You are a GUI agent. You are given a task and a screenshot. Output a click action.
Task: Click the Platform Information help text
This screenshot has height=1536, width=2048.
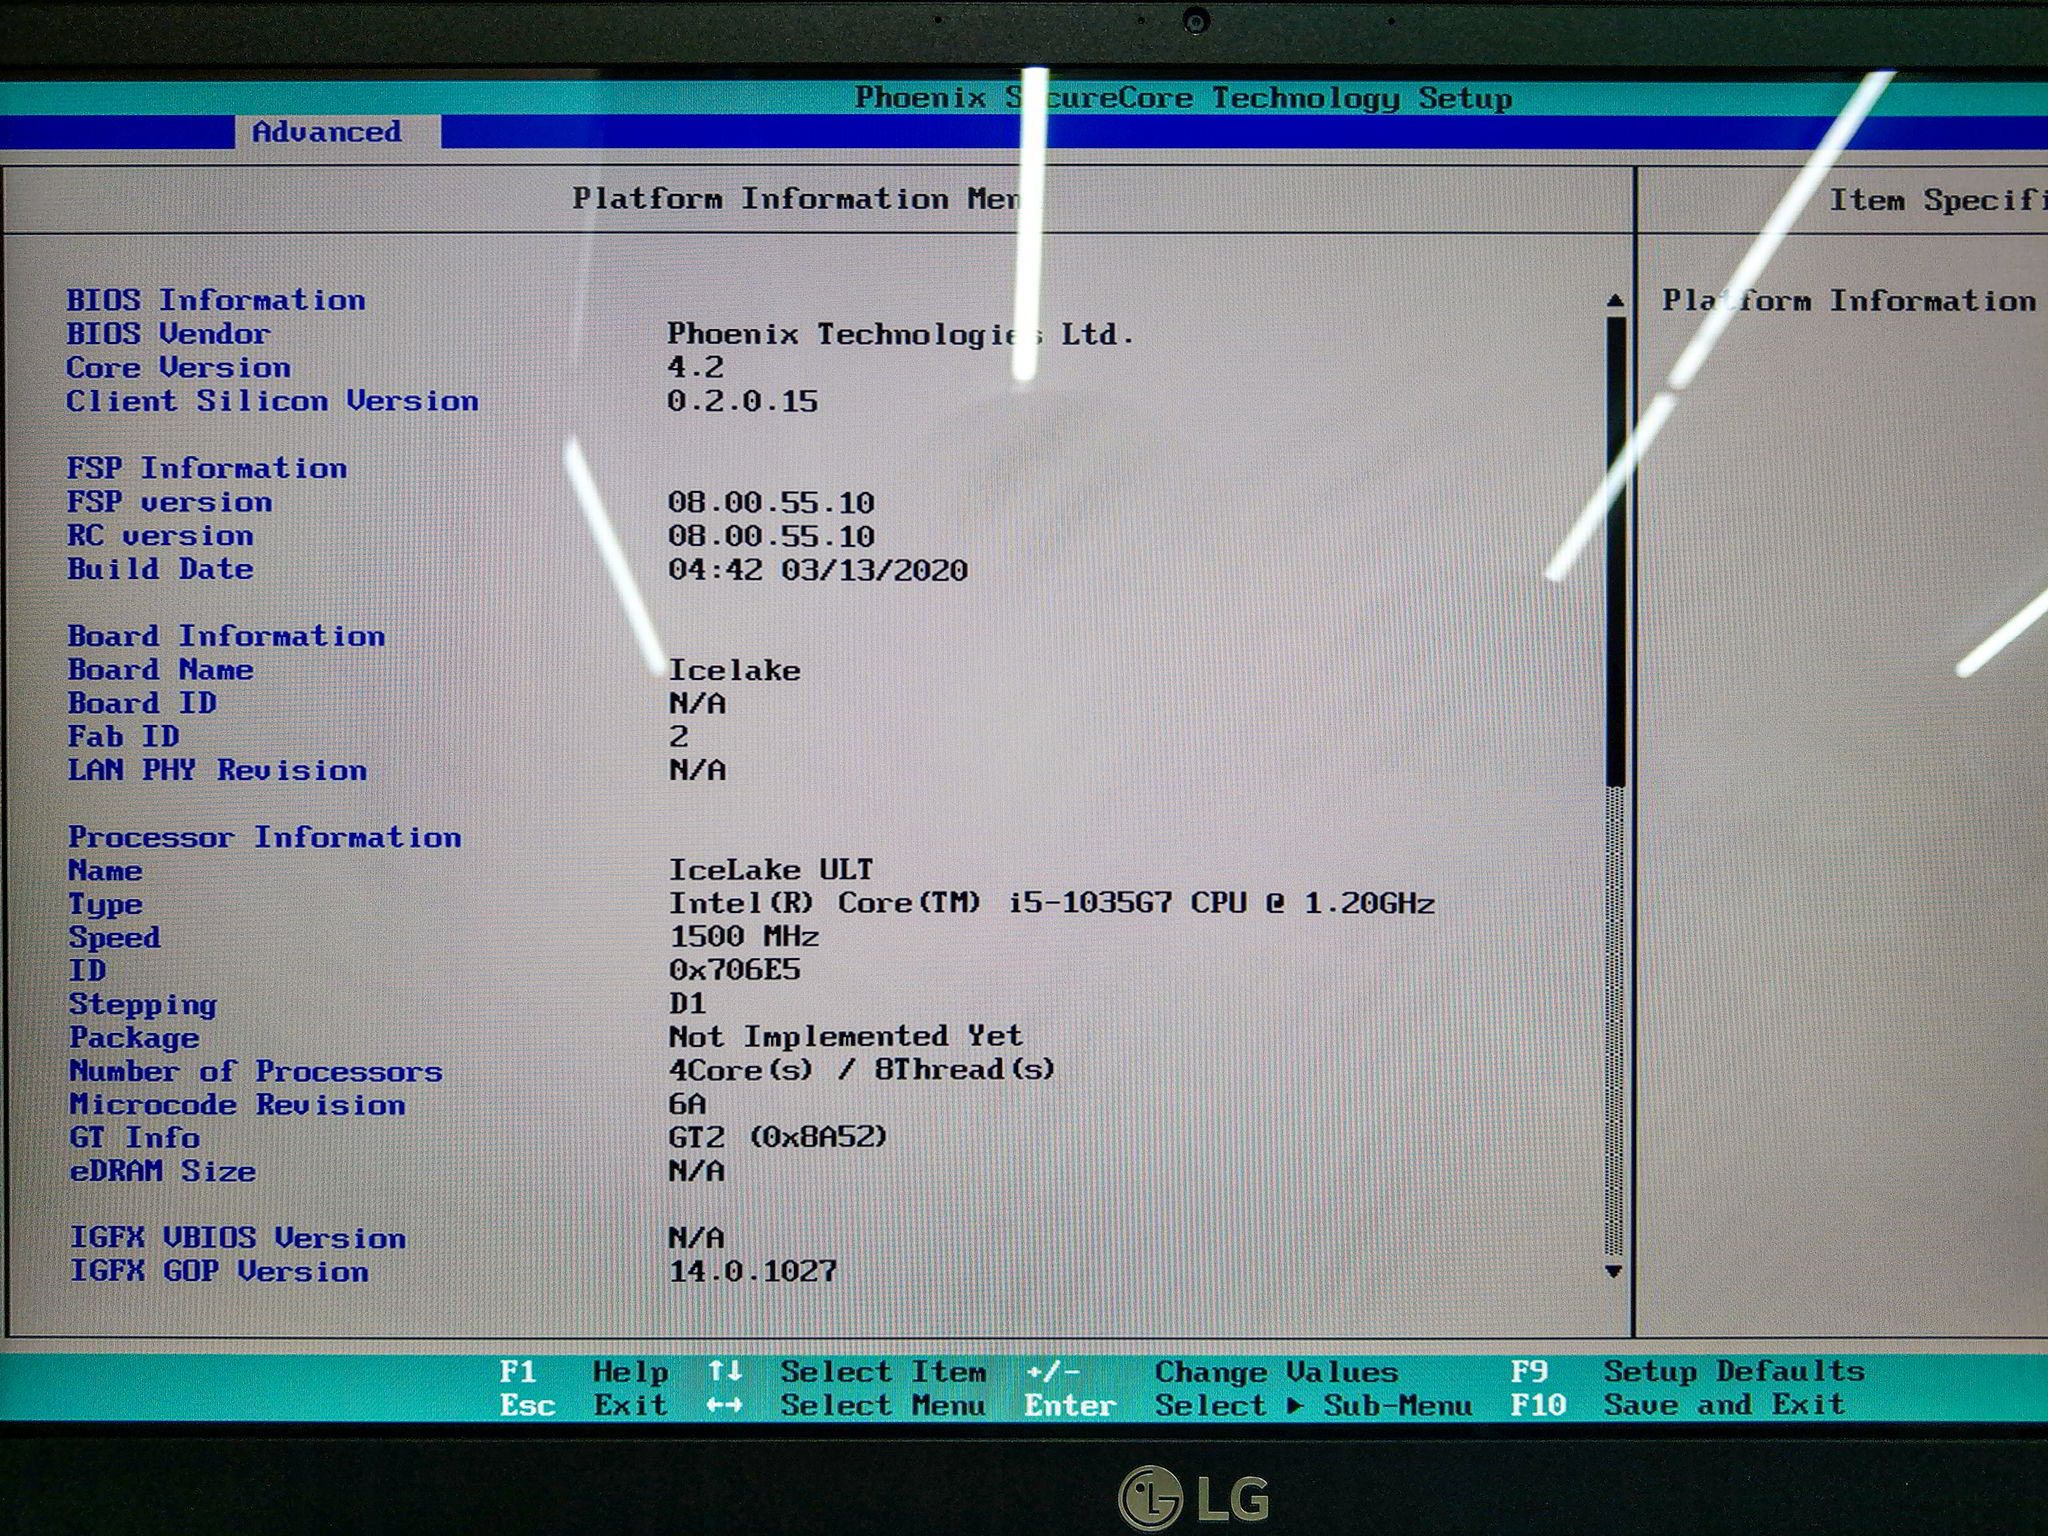pyautogui.click(x=1849, y=301)
